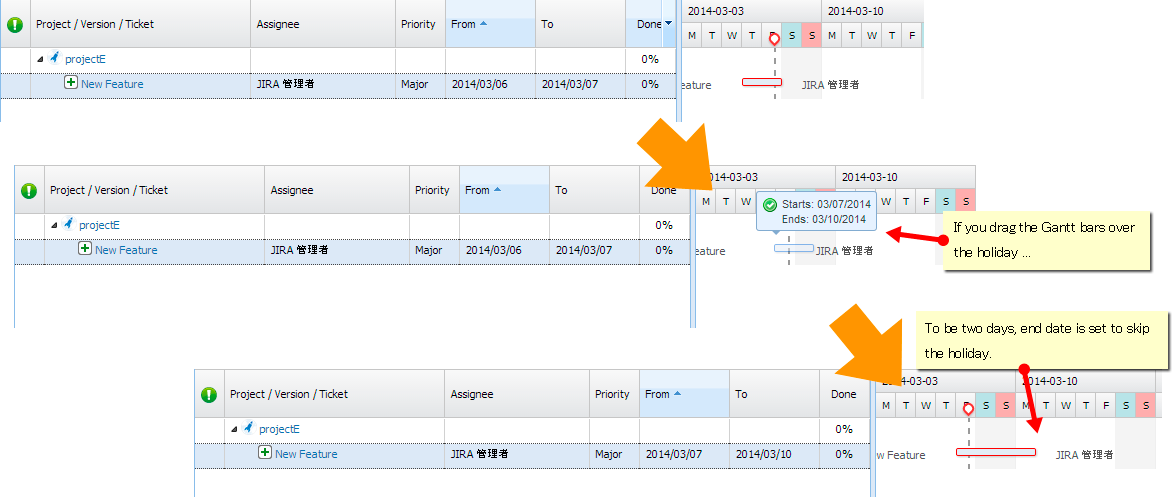Click green plus icon beside New Feature, middle panel

click(x=85, y=249)
